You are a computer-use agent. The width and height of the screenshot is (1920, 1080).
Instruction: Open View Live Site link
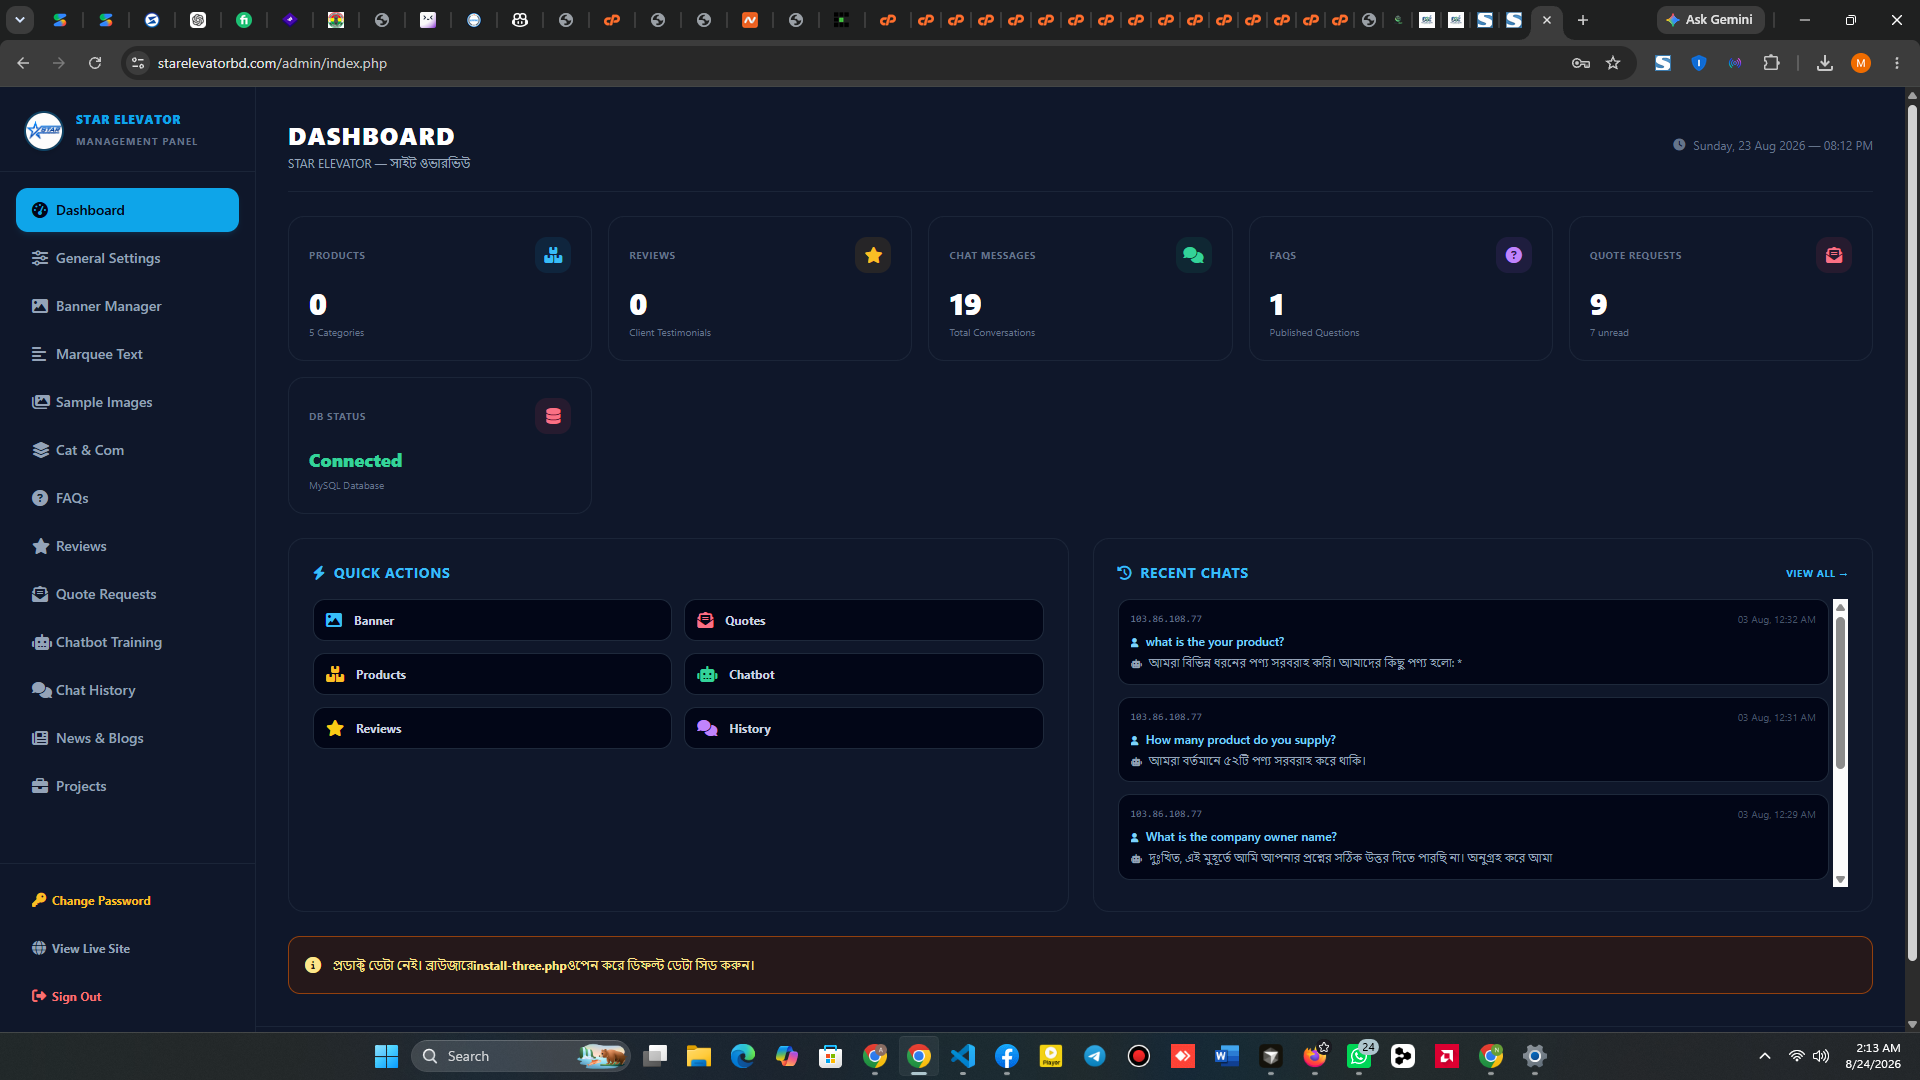[x=81, y=948]
